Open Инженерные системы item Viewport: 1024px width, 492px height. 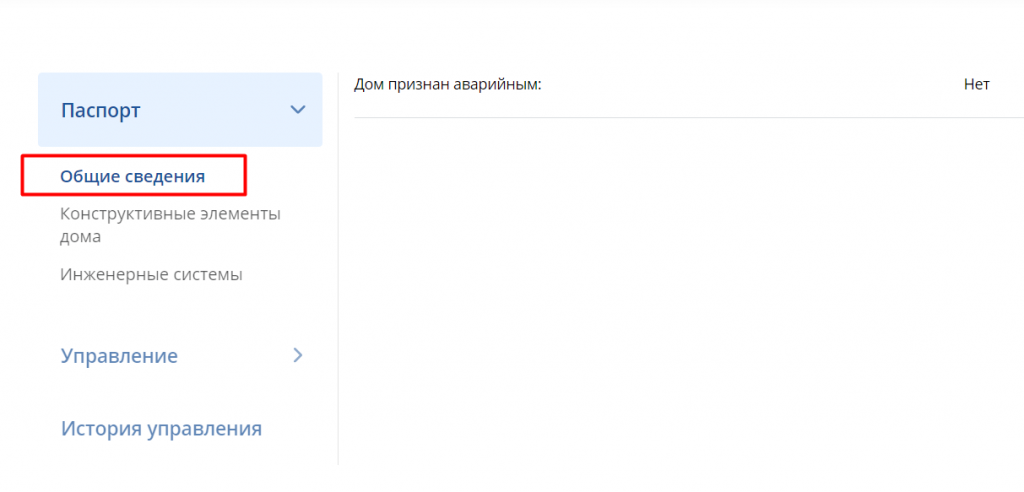click(152, 274)
